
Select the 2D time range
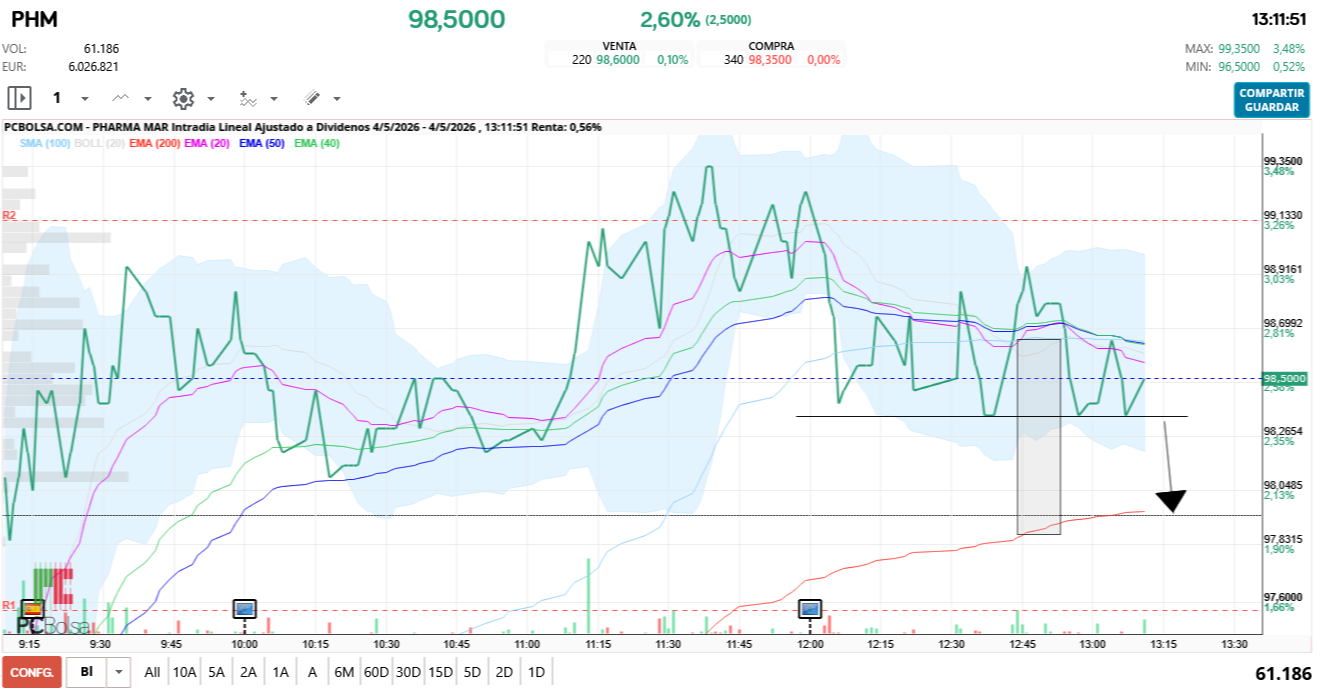(504, 672)
